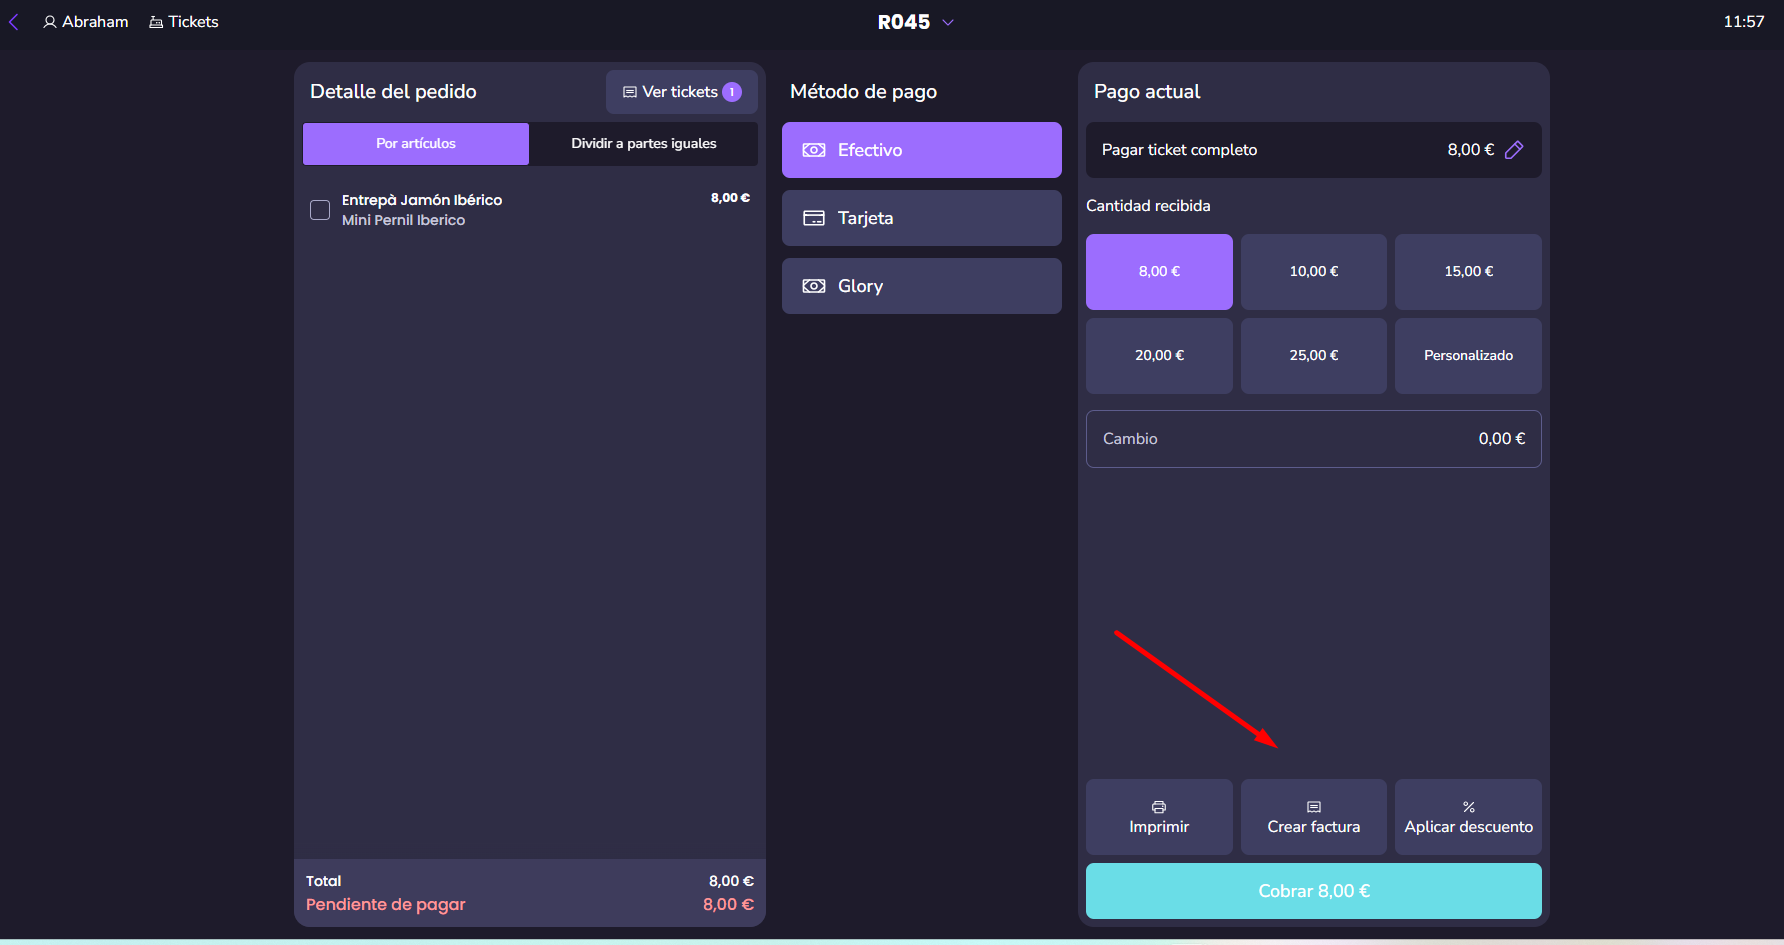The image size is (1784, 945).
Task: Choose Efectivo payment method
Action: pyautogui.click(x=921, y=150)
